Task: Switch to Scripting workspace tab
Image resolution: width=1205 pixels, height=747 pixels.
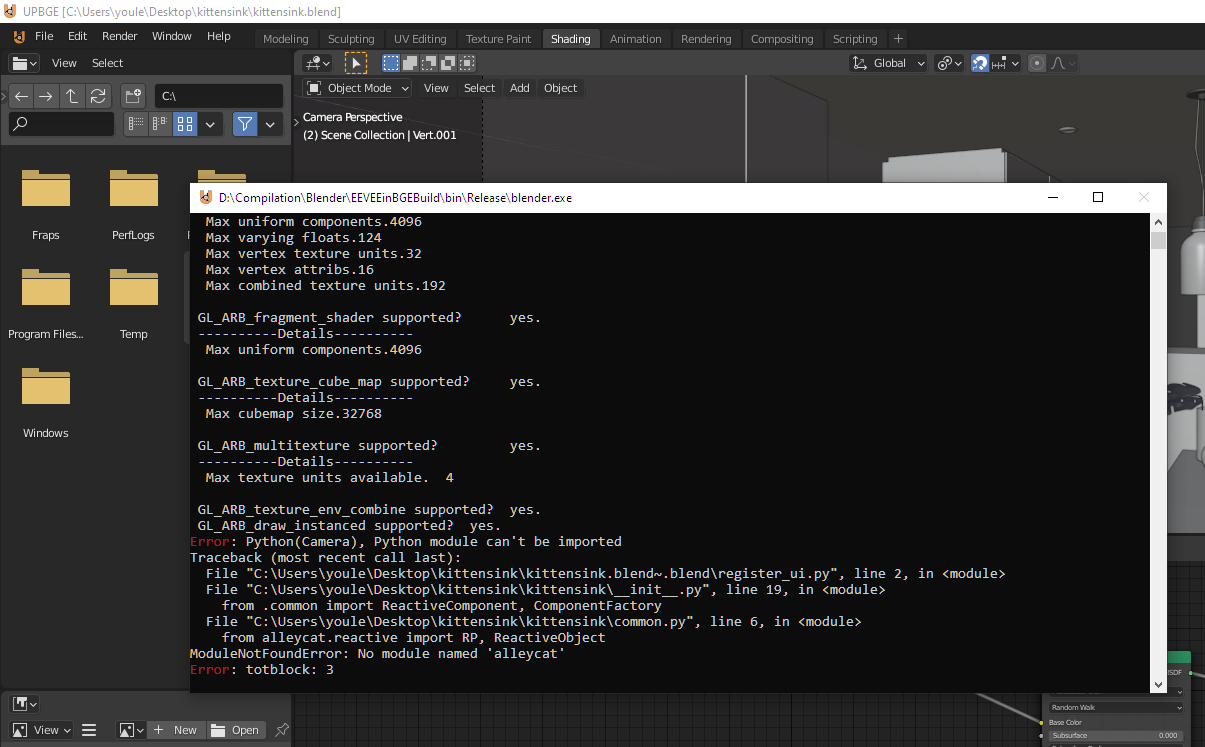Action: pos(855,39)
